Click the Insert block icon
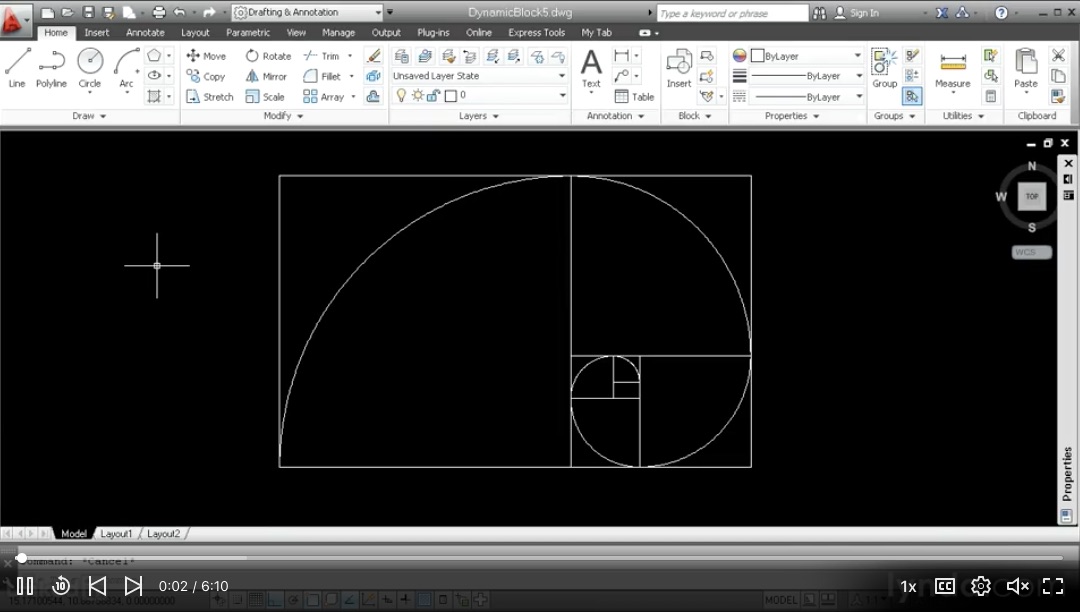The image size is (1080, 612). 679,68
